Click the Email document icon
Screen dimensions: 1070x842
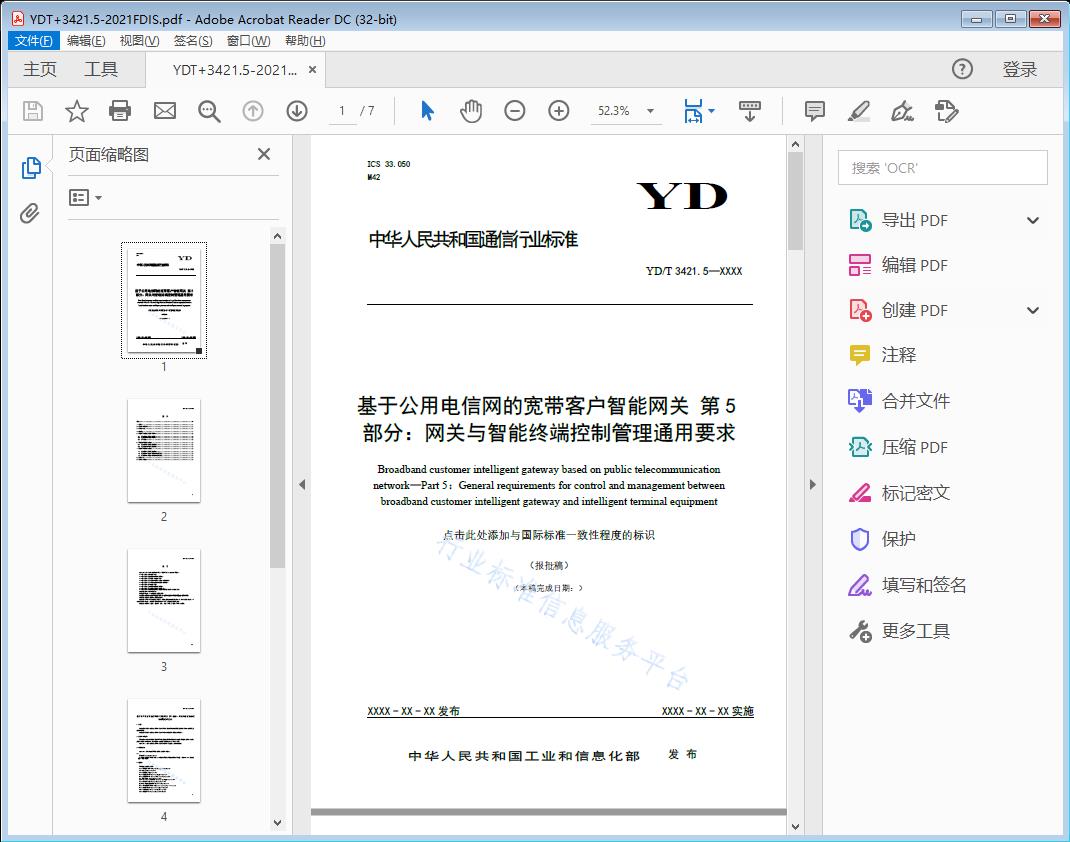[x=164, y=111]
